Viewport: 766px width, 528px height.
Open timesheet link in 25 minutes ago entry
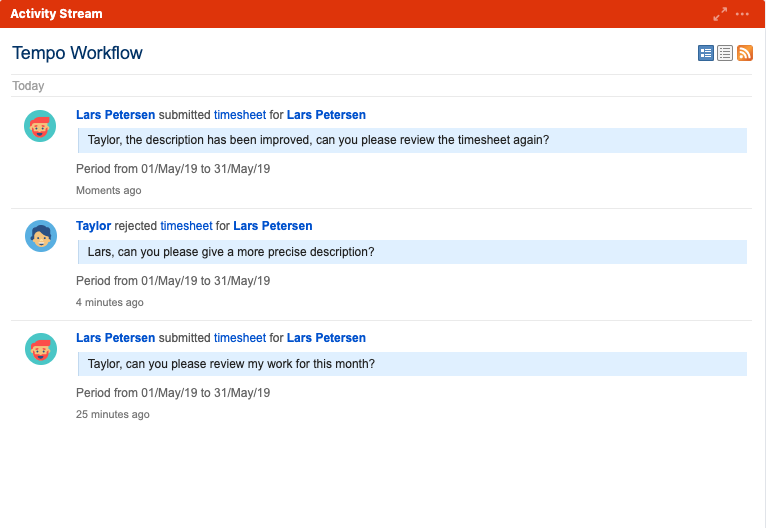tap(240, 338)
